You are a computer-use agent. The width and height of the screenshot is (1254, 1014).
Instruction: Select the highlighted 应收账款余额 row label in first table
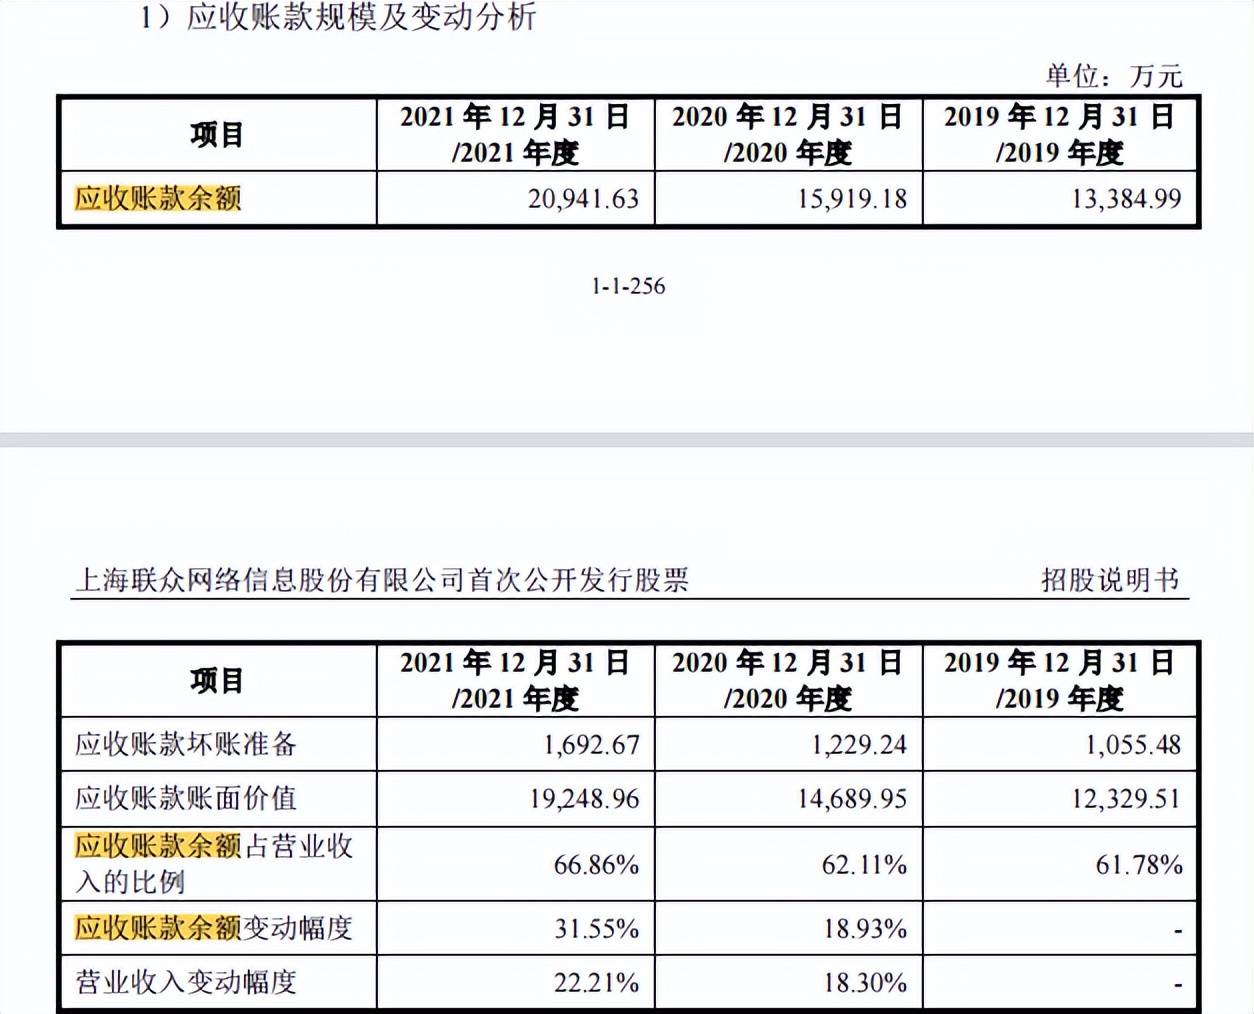coord(158,198)
